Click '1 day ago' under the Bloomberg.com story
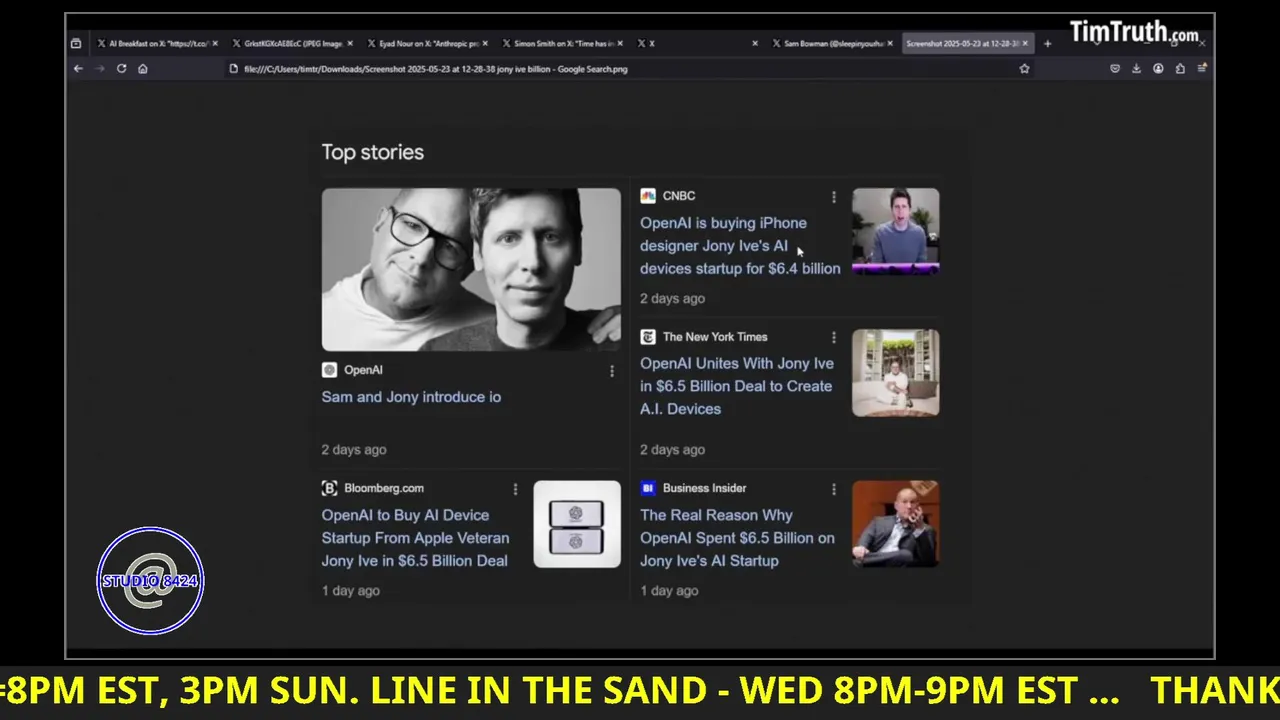1280x720 pixels. (x=350, y=591)
